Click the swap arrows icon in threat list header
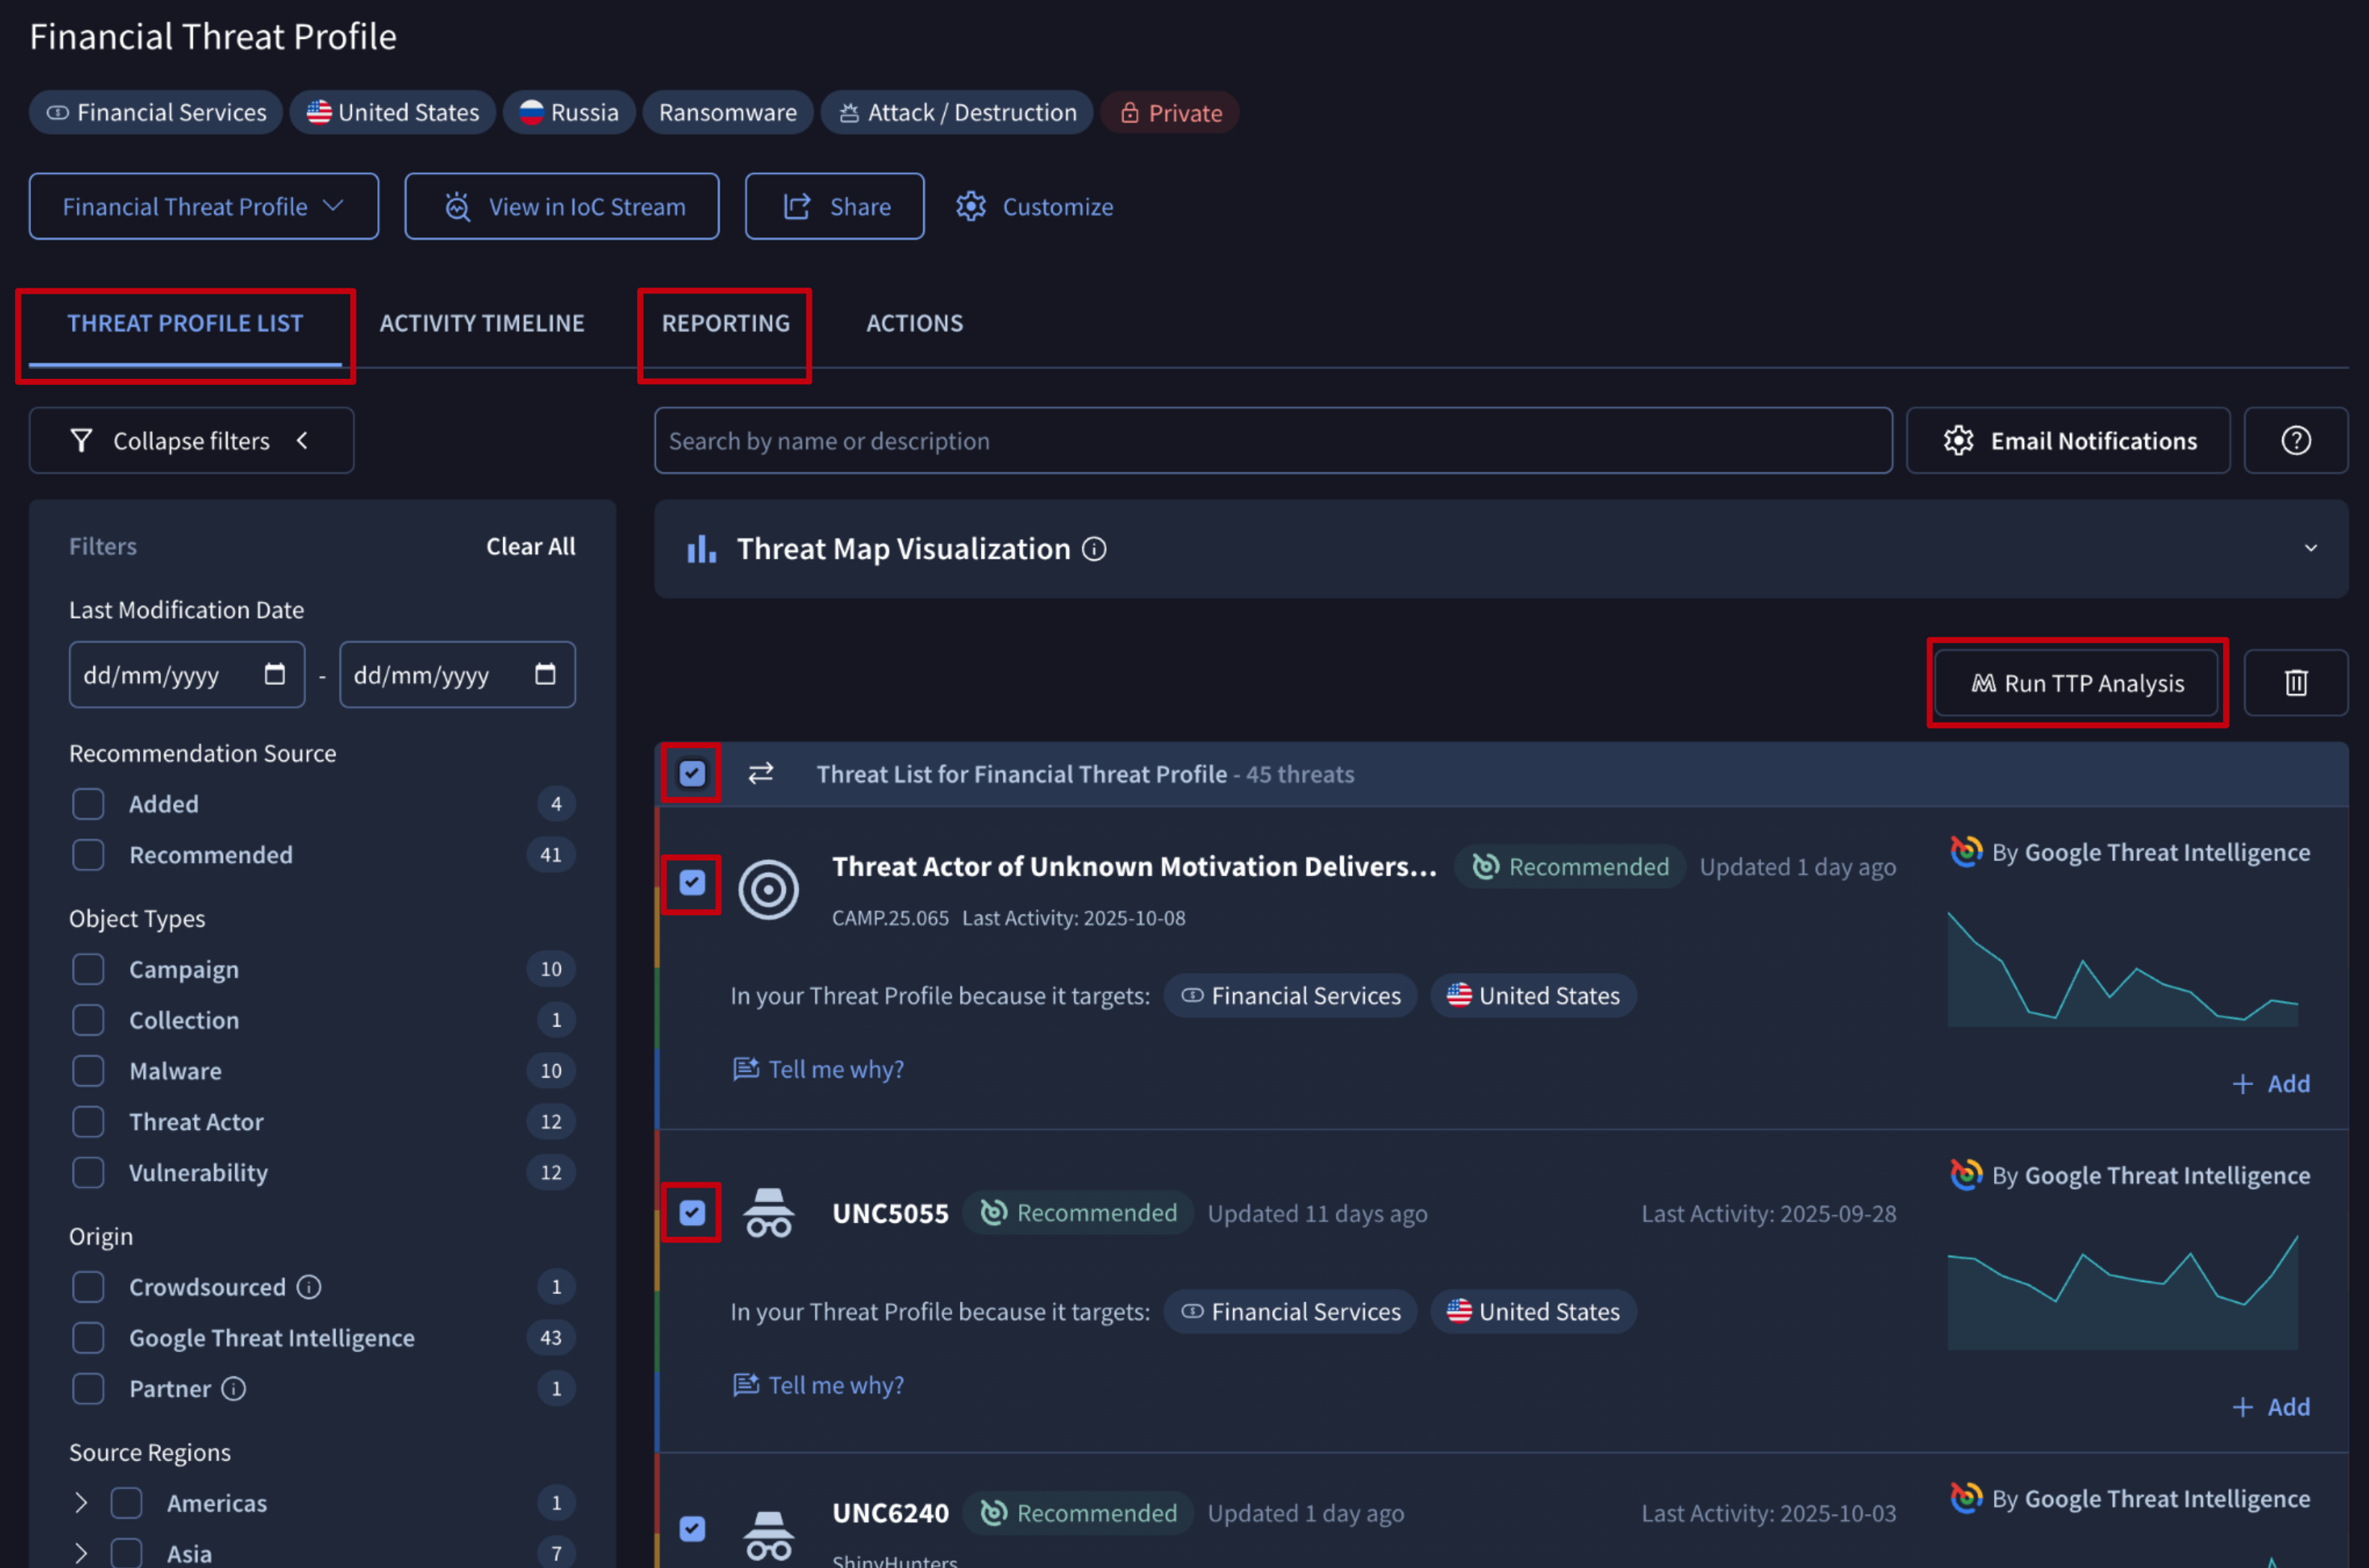This screenshot has width=2369, height=1568. (x=761, y=773)
